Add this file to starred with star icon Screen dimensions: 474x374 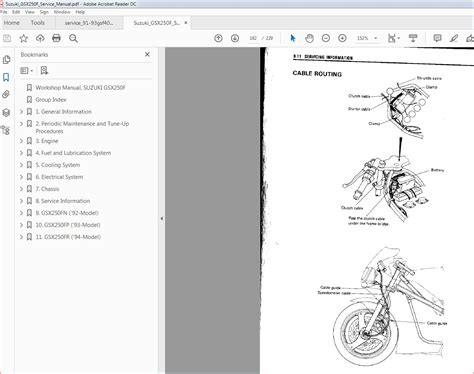24,38
